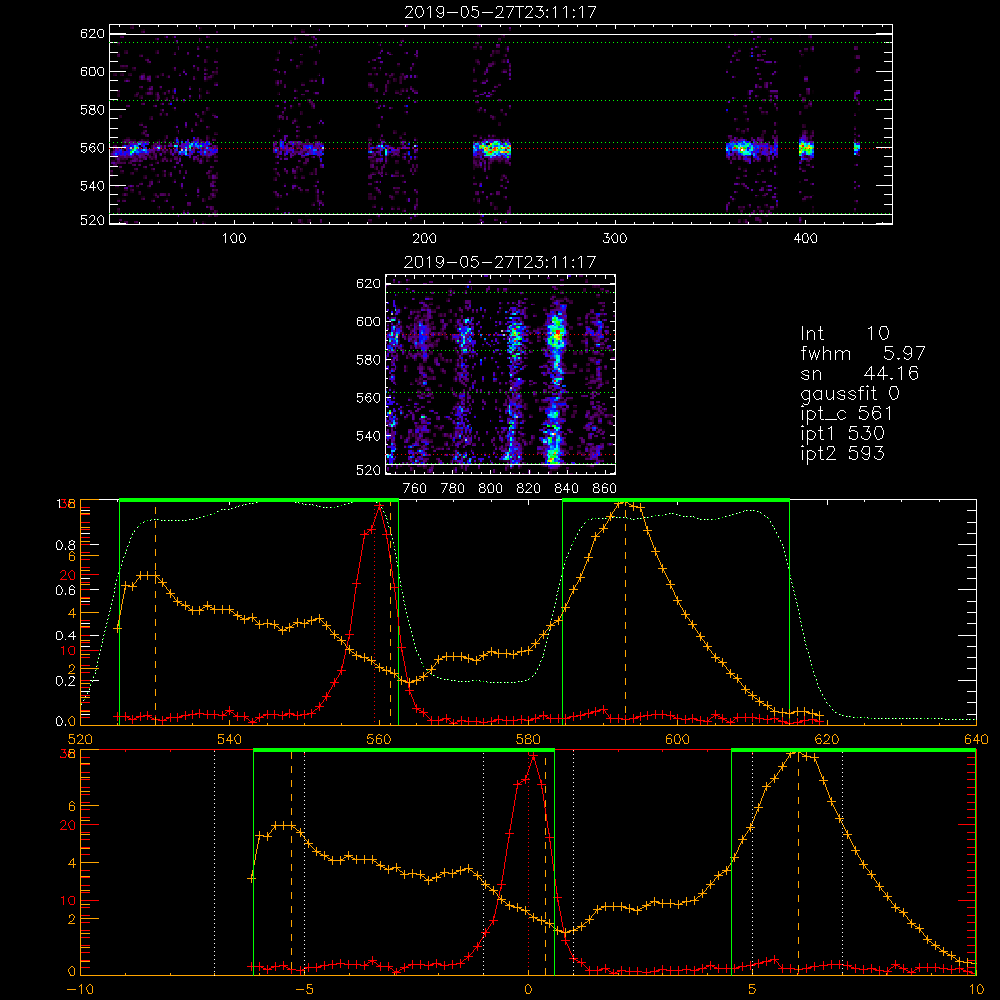The height and width of the screenshot is (1000, 1000).
Task: Select the 'ipt_c 561' readout
Action: (x=846, y=414)
